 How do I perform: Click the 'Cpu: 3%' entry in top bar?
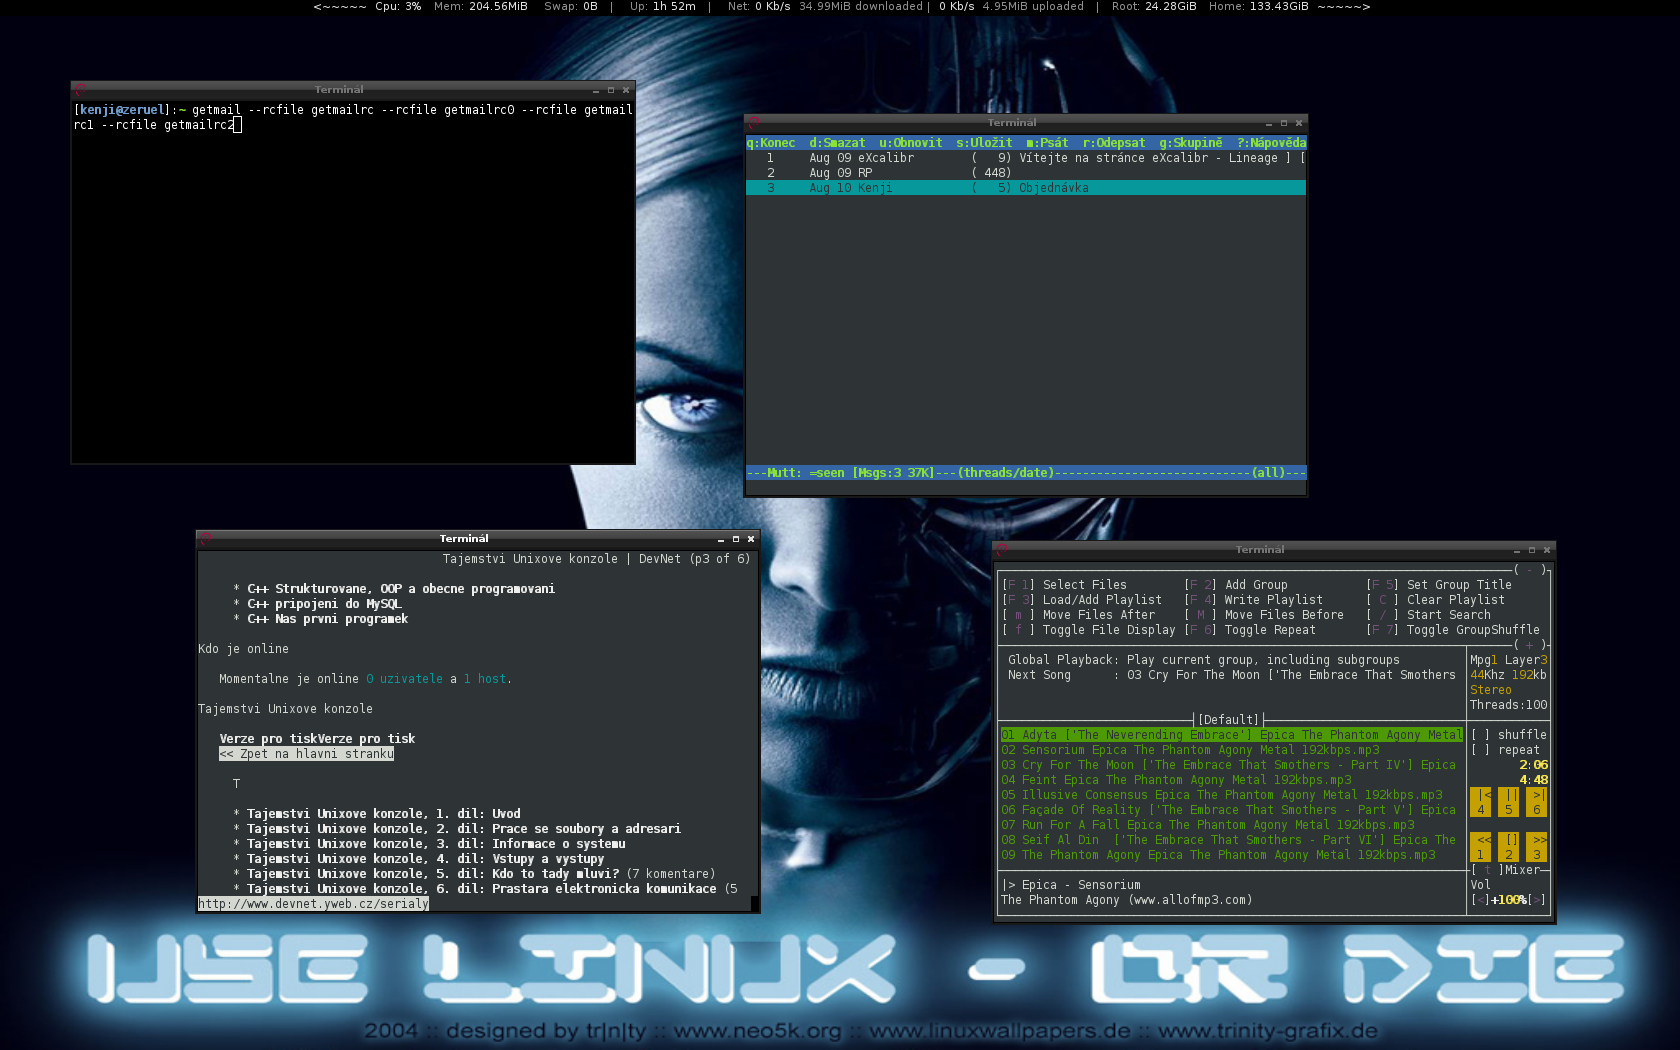(x=398, y=7)
